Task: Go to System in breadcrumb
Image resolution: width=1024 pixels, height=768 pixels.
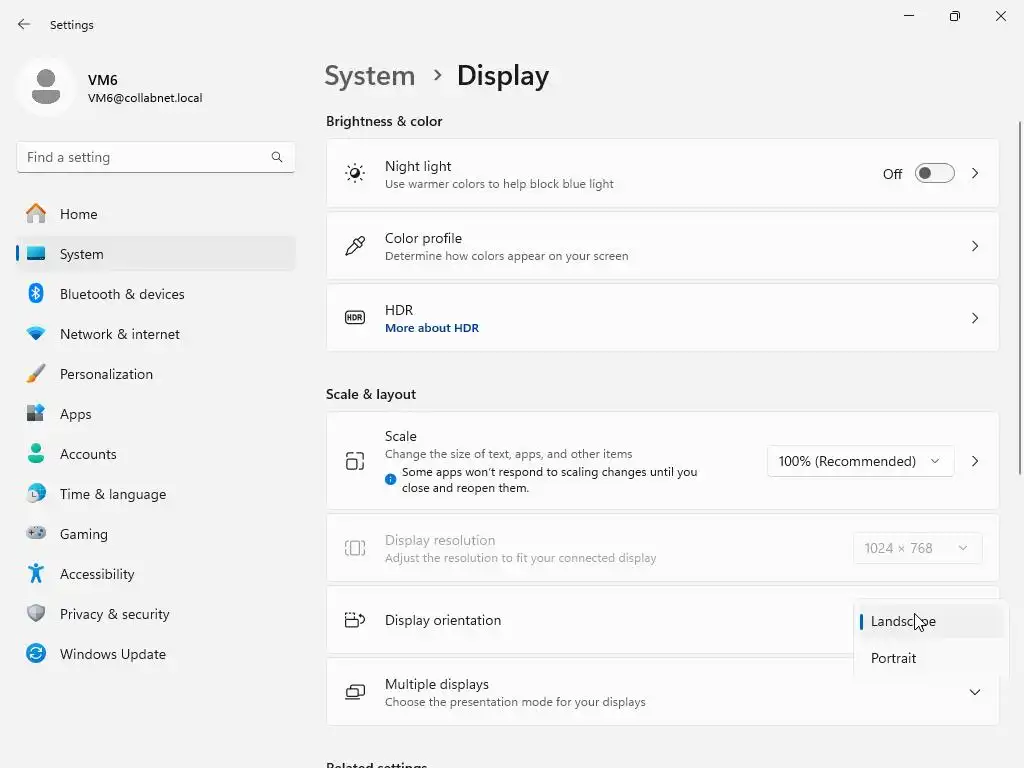Action: tap(370, 76)
